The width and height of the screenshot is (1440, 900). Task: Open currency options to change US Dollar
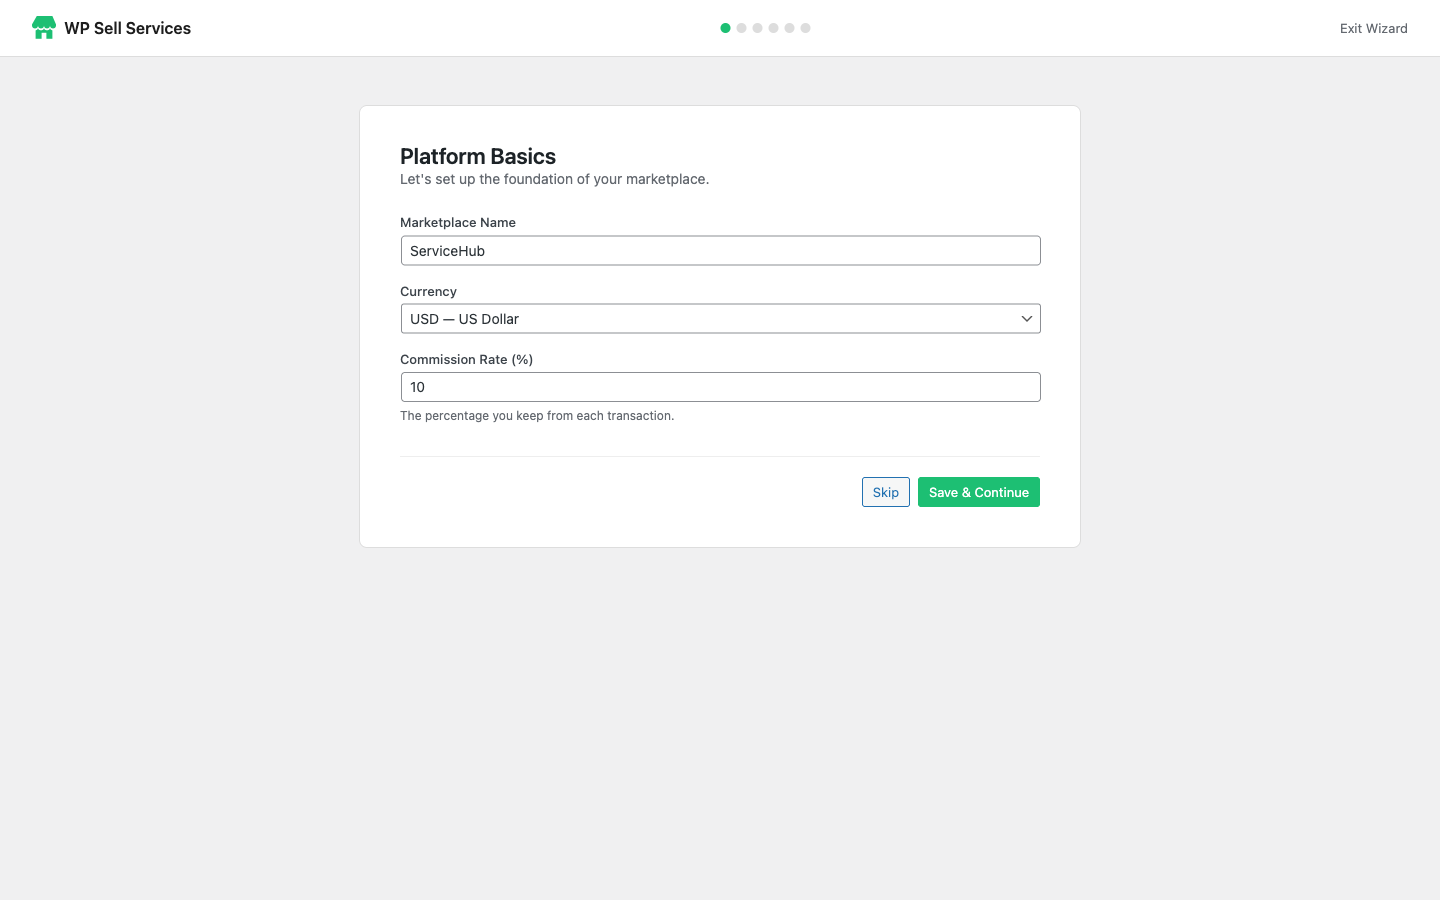[x=720, y=318]
